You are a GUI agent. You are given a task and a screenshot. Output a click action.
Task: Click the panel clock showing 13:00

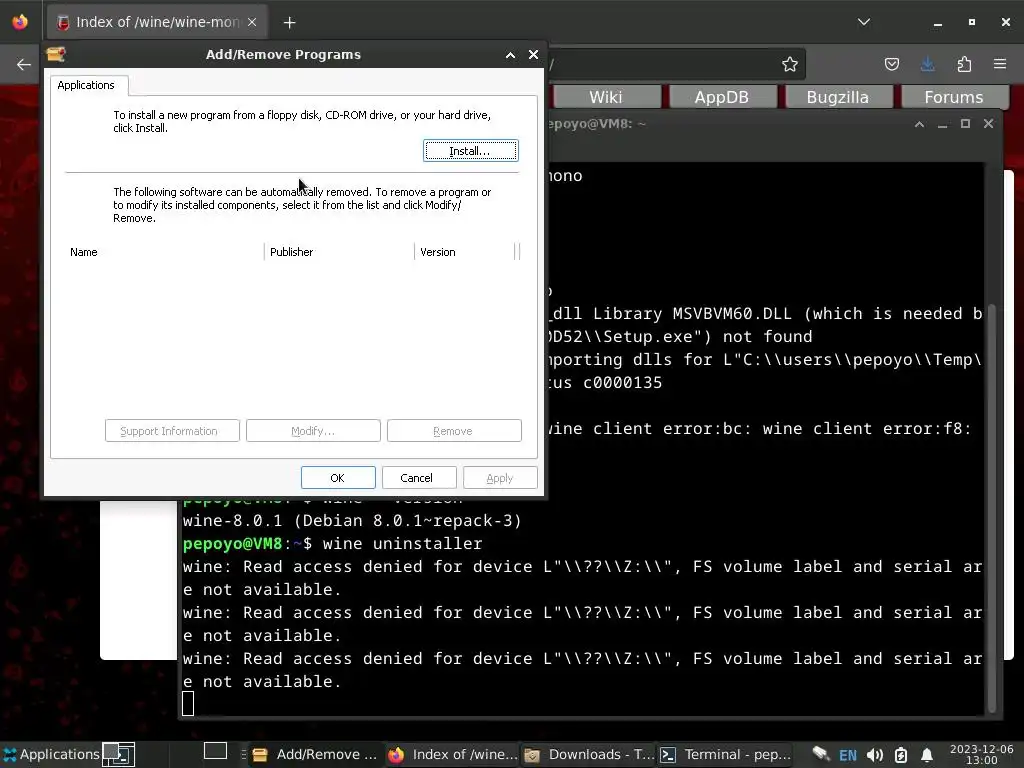point(982,754)
